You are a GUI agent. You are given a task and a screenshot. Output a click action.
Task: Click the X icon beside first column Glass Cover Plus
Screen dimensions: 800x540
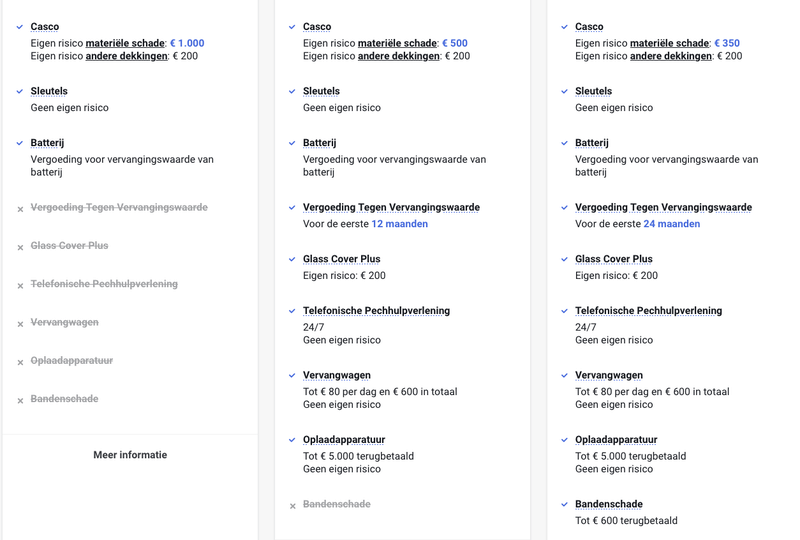click(x=20, y=247)
